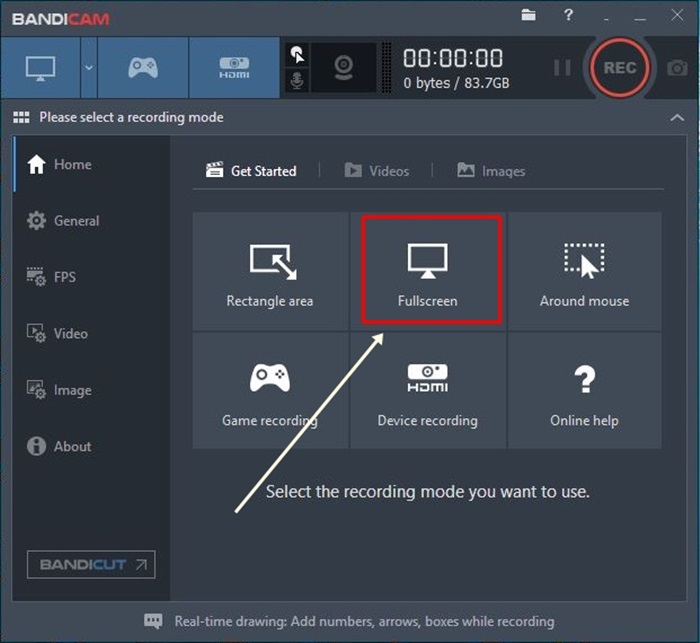700x643 pixels.
Task: Collapse the recording mode panel chevron
Action: [677, 118]
